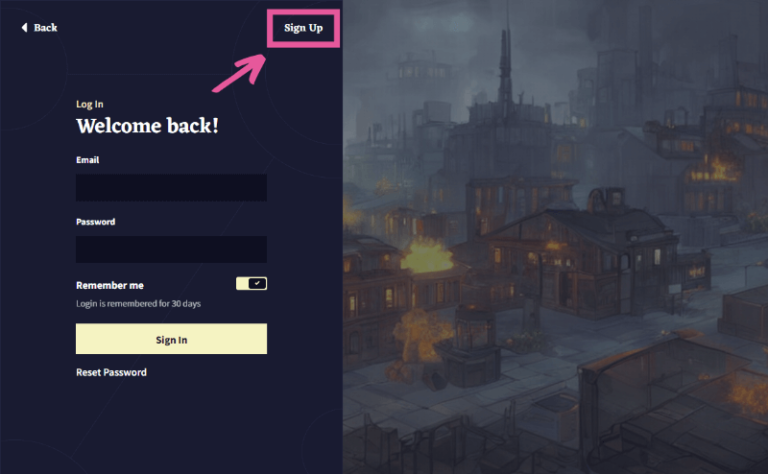Click the Password field label

click(96, 222)
